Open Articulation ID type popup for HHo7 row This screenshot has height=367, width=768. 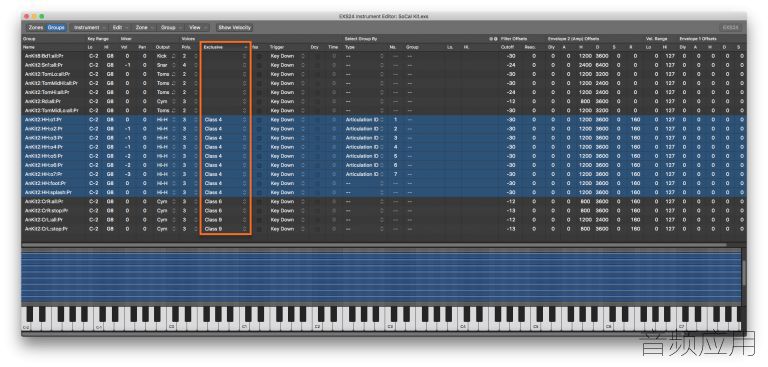(364, 174)
